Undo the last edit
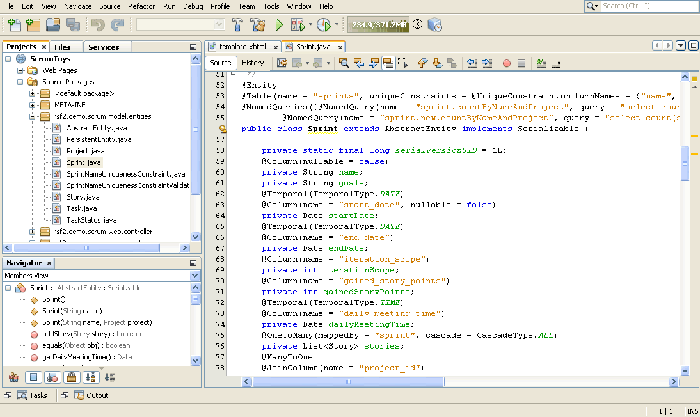Viewport: 700px width, 417px height. point(98,25)
